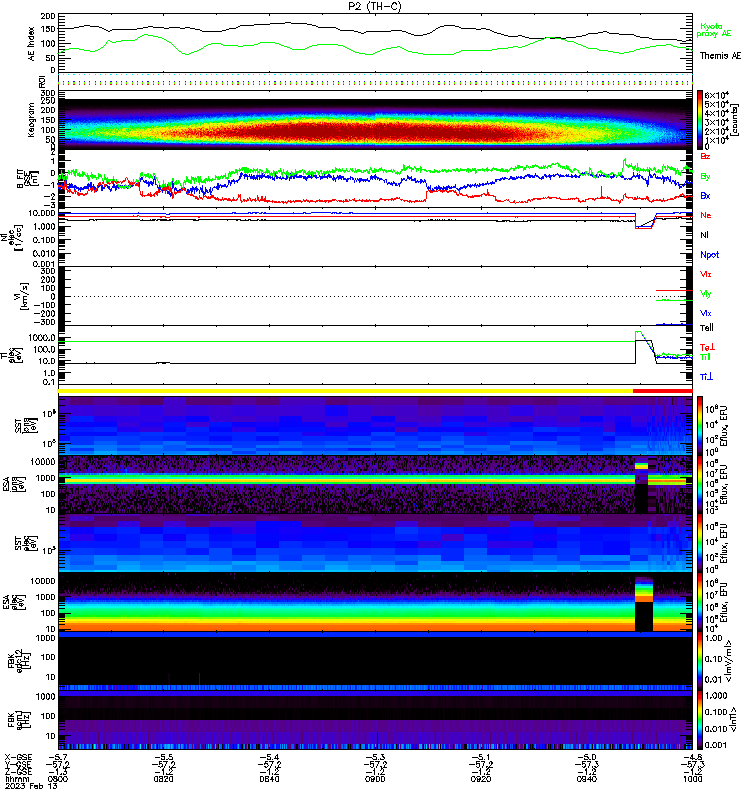Select the Ne density legend label
The image size is (750, 800).
tap(706, 215)
